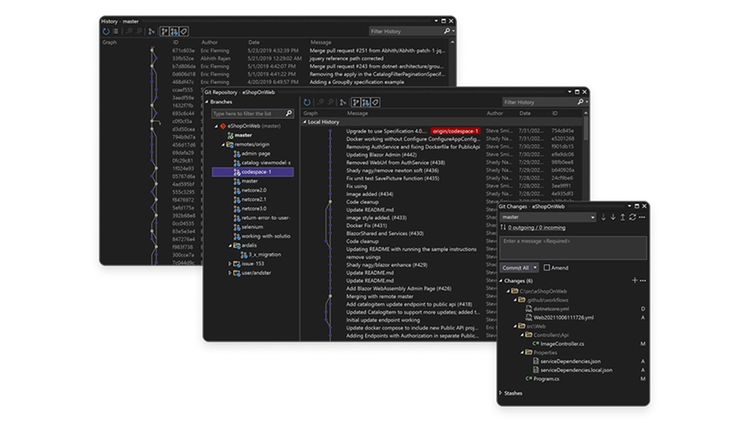Select the local master branch
The height and width of the screenshot is (423, 750).
coord(243,135)
